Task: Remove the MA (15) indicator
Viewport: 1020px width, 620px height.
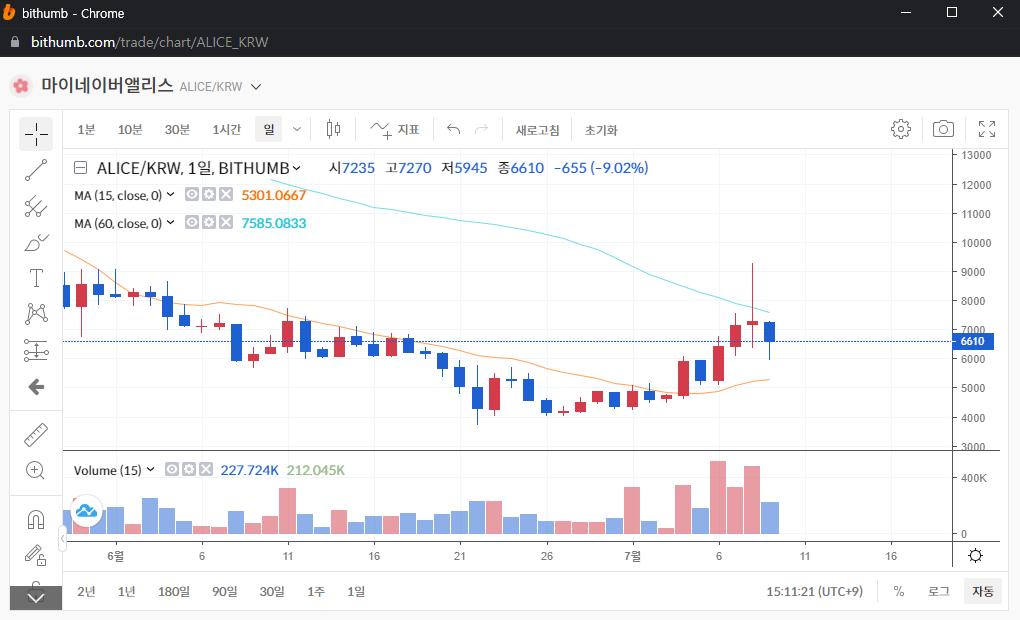Action: pos(226,194)
